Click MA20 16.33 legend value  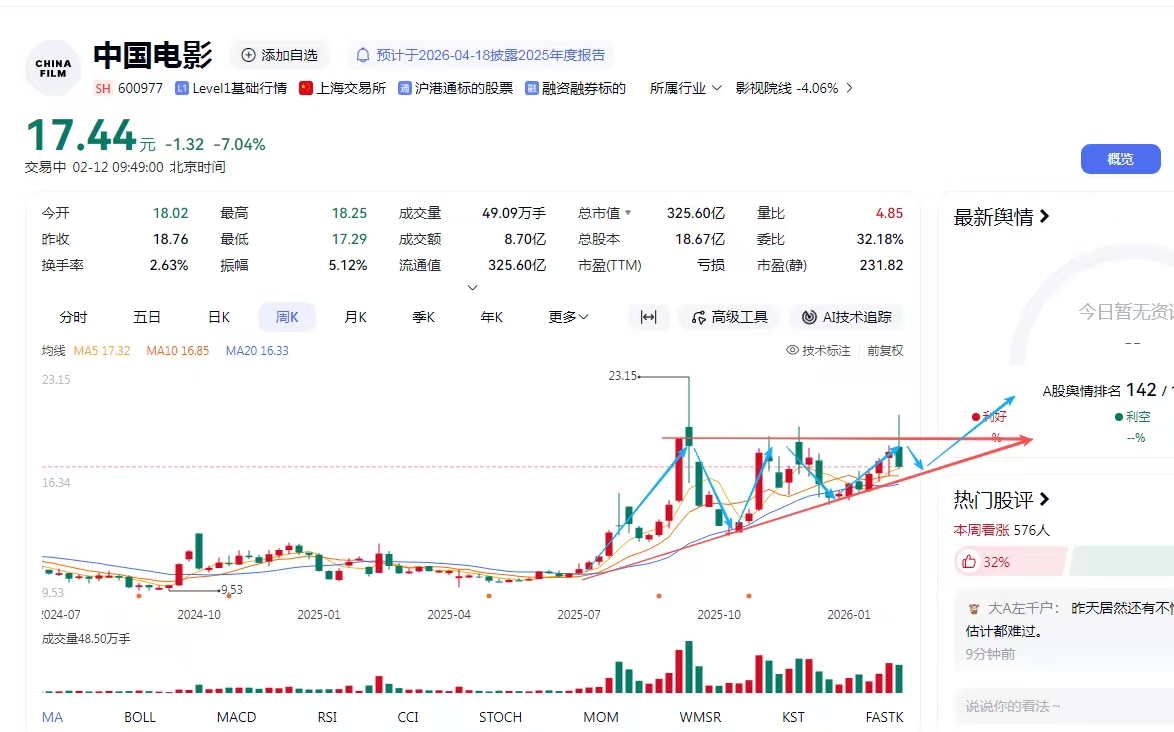(x=257, y=350)
